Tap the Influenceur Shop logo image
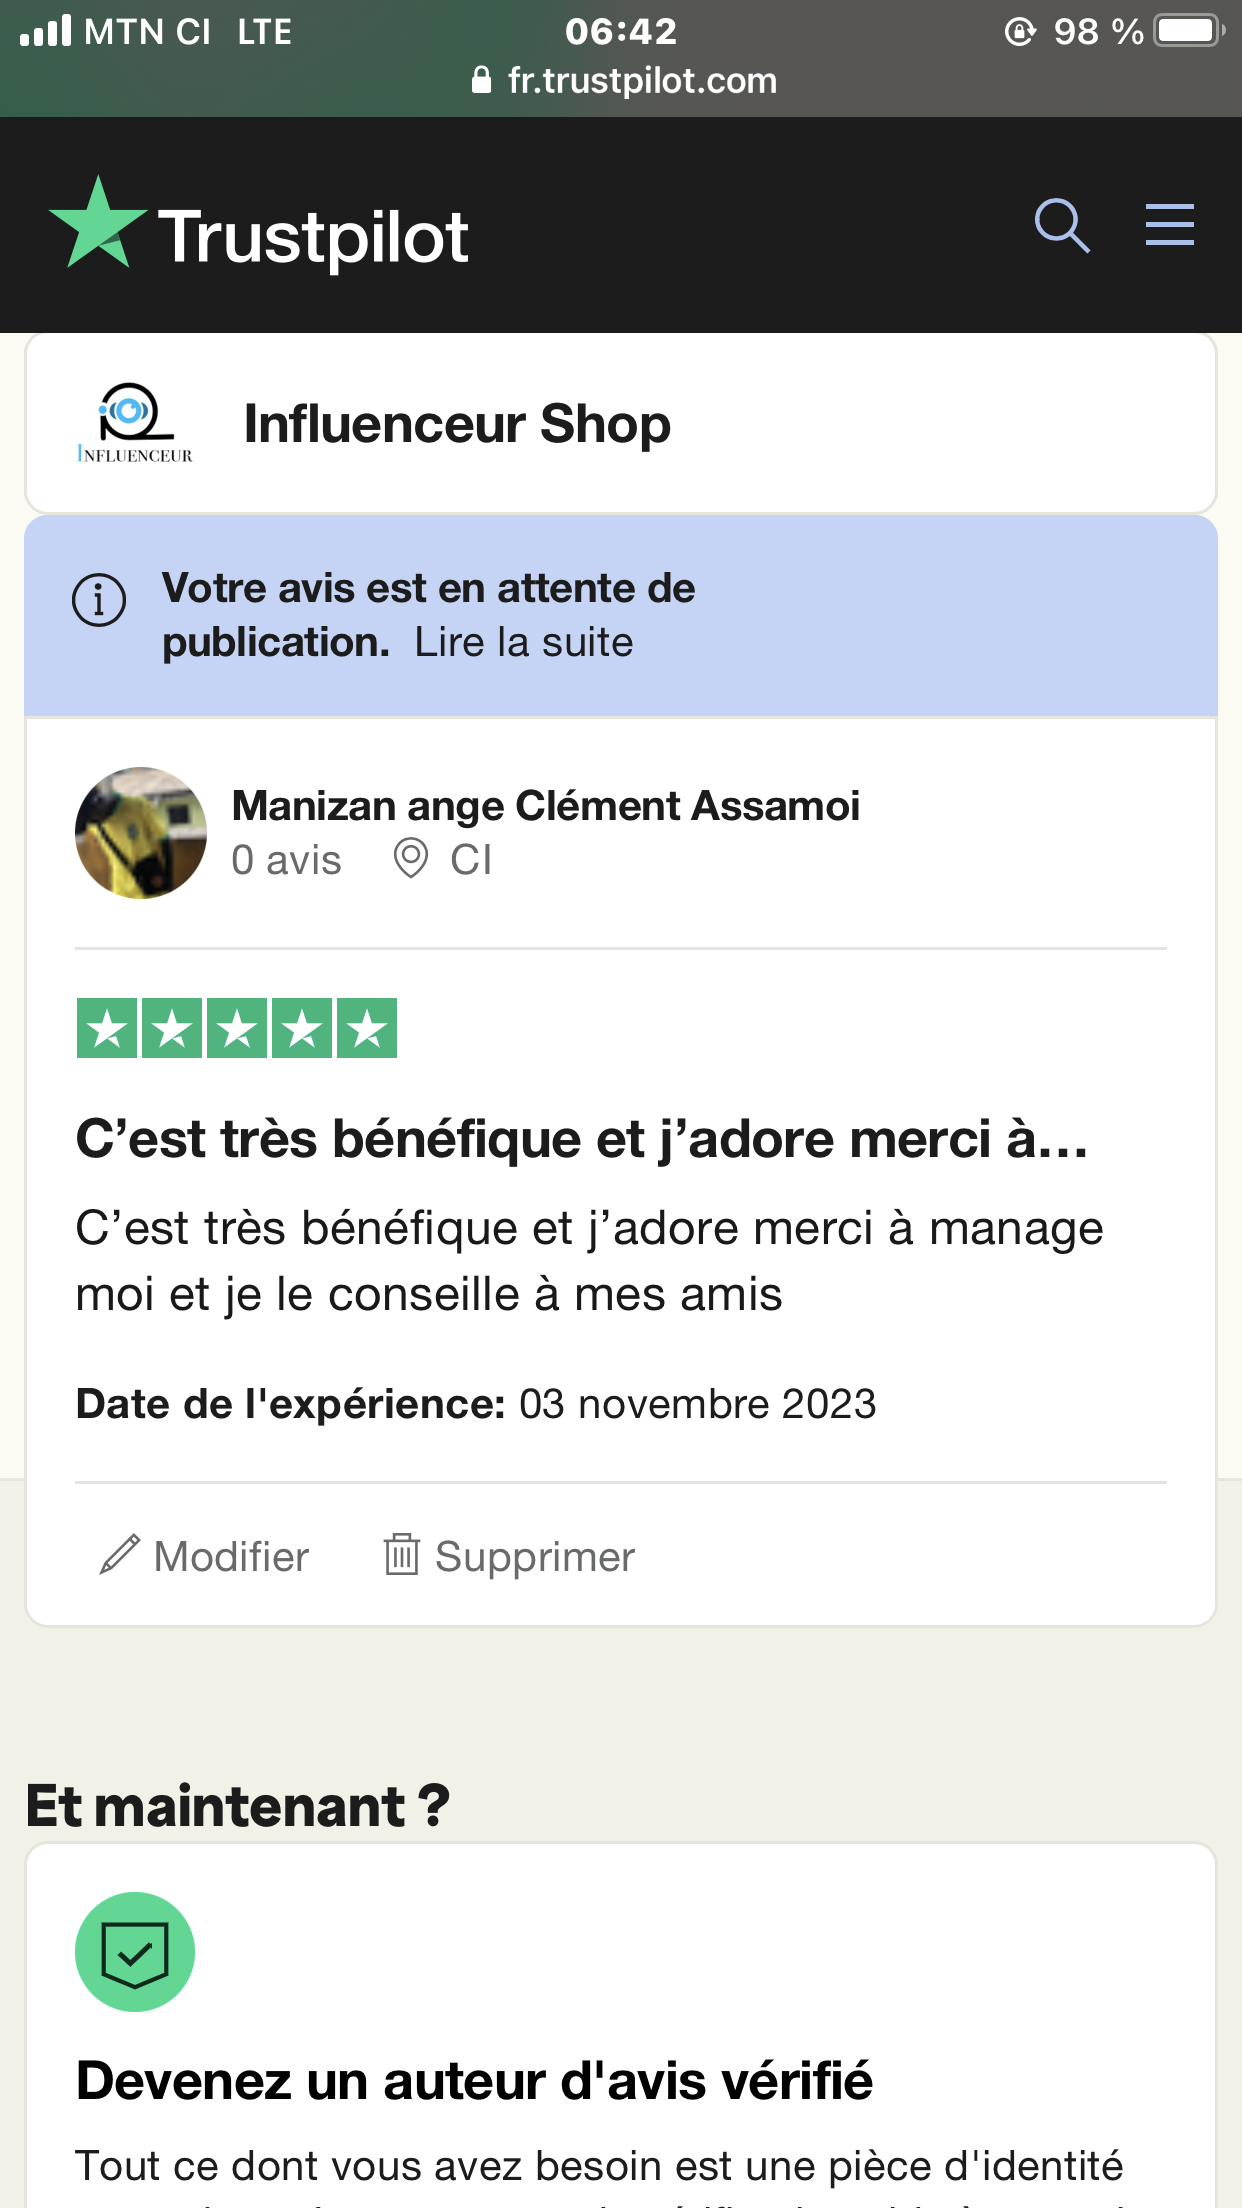Screen dimensions: 1242x2208 tap(134, 424)
